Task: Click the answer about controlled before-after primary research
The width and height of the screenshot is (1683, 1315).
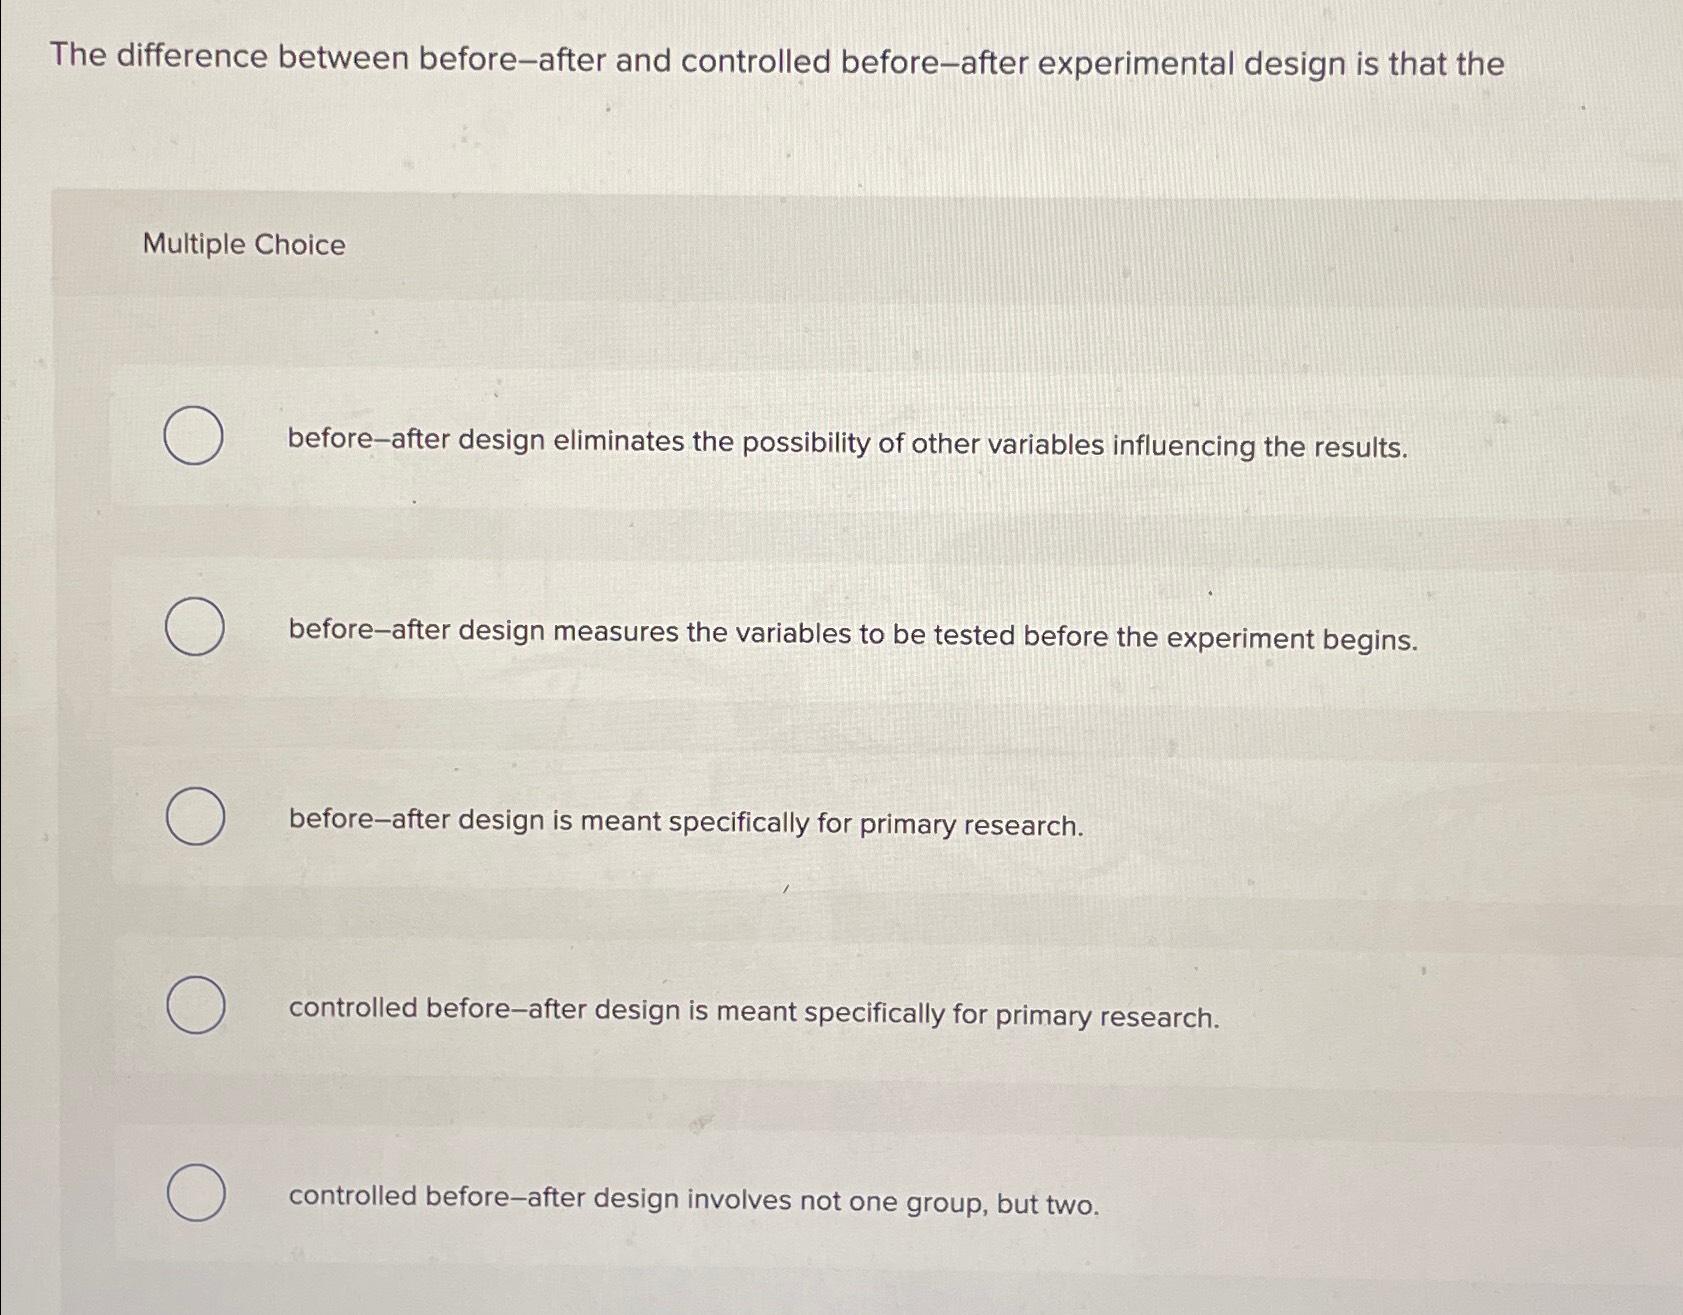Action: coord(752,1015)
